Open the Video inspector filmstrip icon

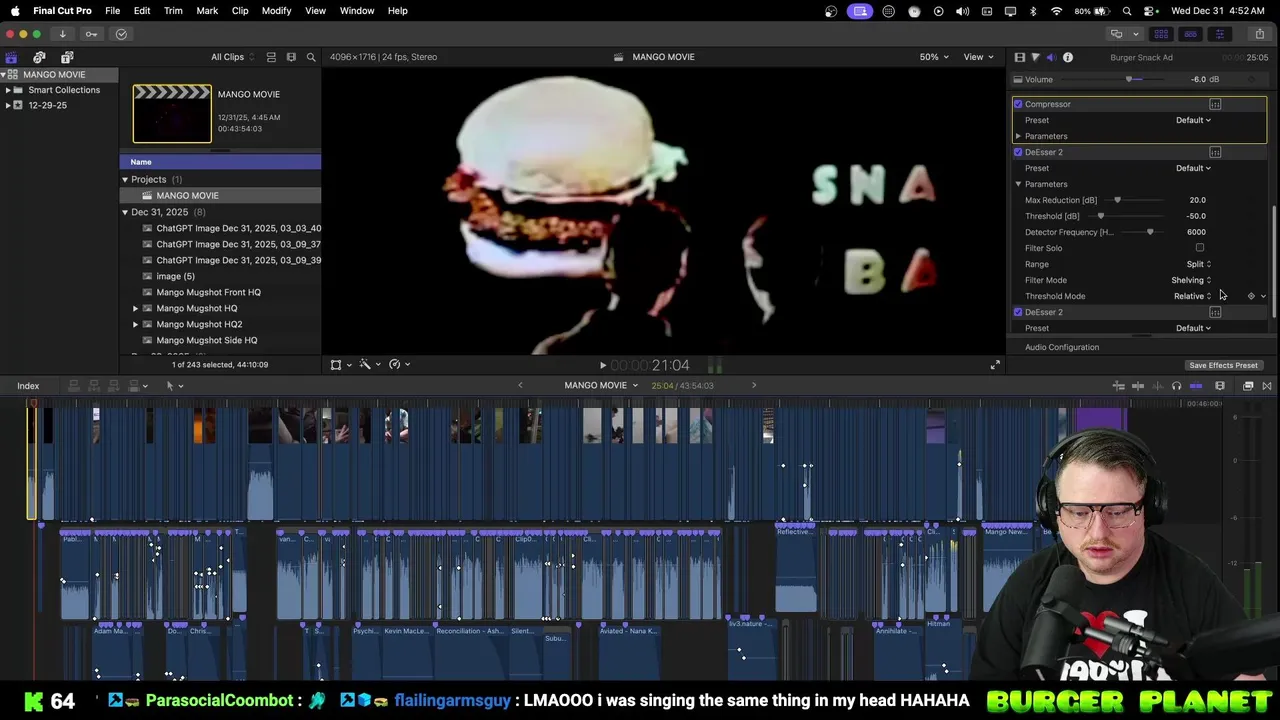[x=1019, y=57]
